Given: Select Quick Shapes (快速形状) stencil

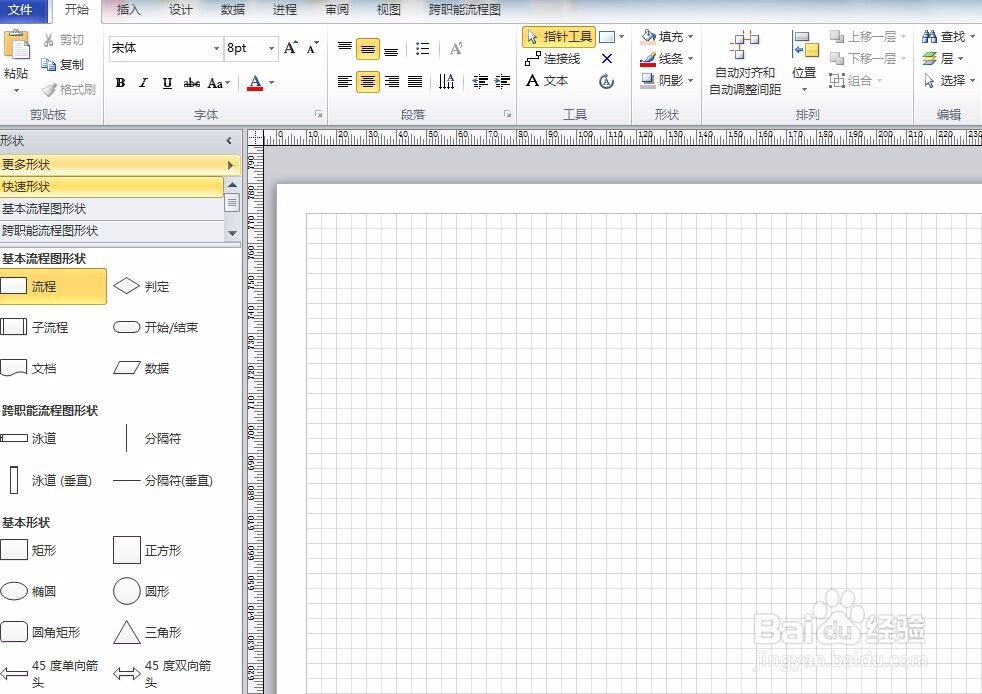Looking at the screenshot, I should point(111,187).
